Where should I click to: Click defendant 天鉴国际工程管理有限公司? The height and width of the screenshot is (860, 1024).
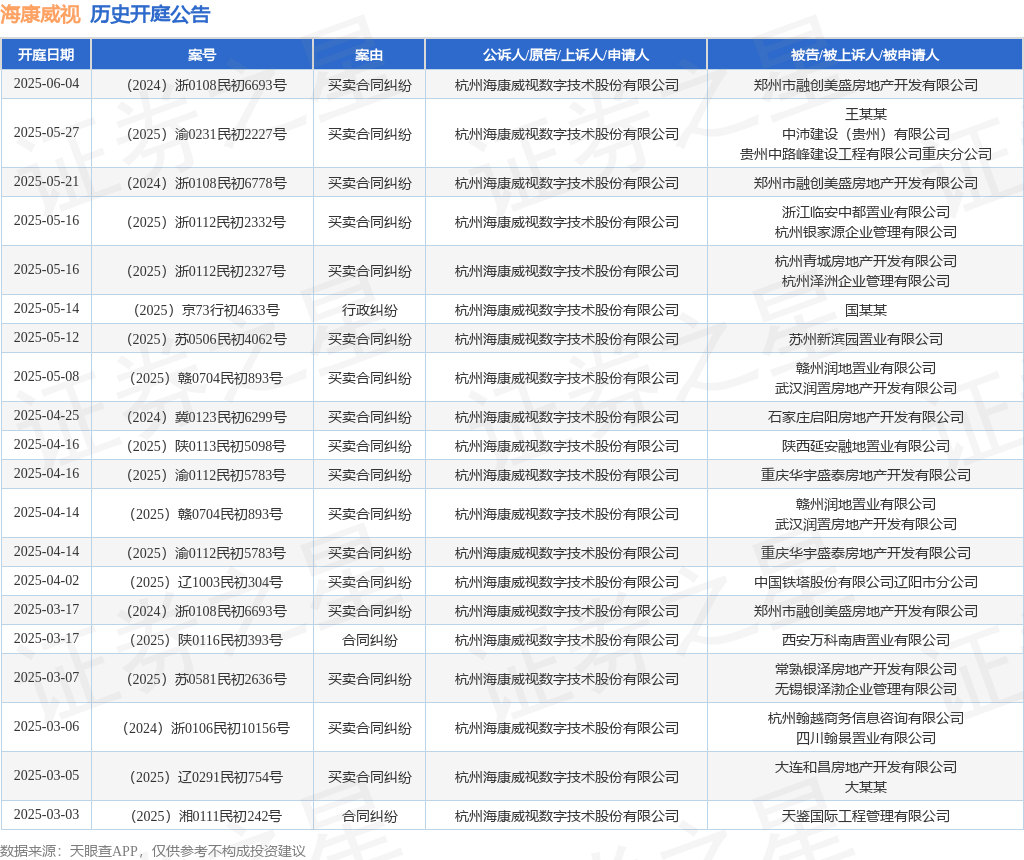865,816
